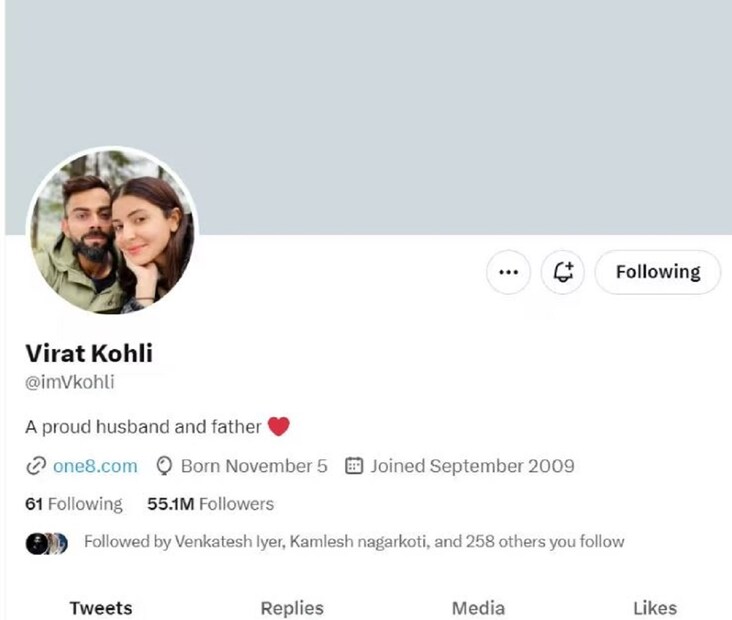The image size is (732, 620).
Task: Click the small mutual follower avatars
Action: tap(47, 543)
